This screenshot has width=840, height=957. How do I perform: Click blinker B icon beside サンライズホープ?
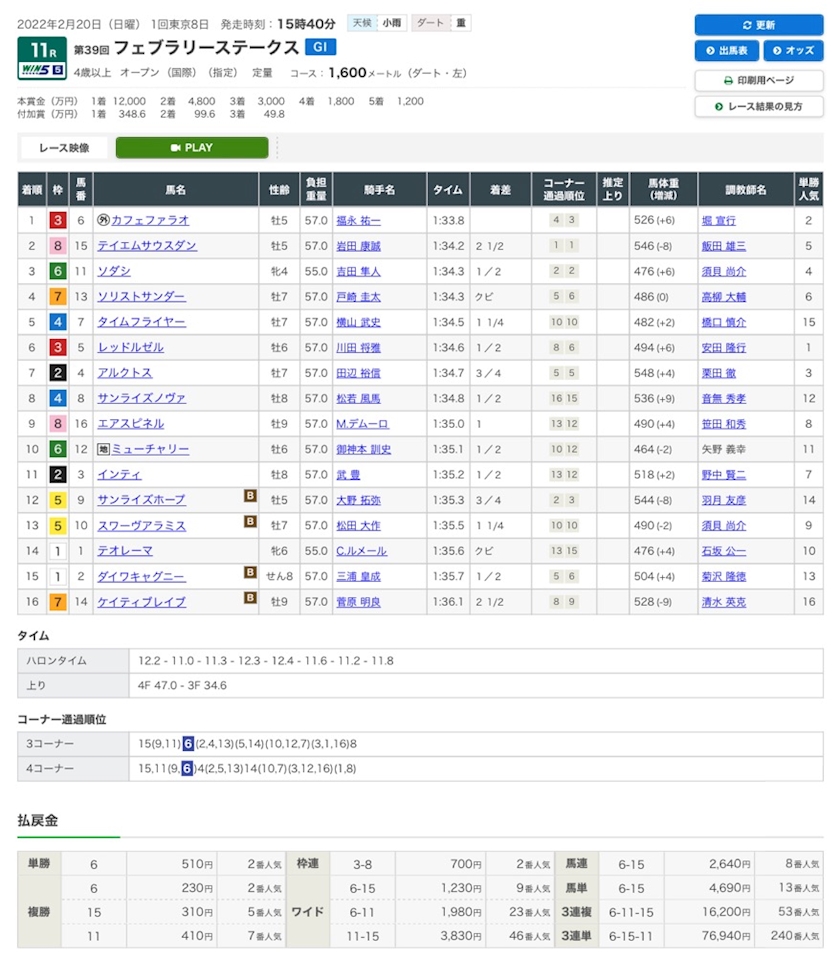[251, 495]
